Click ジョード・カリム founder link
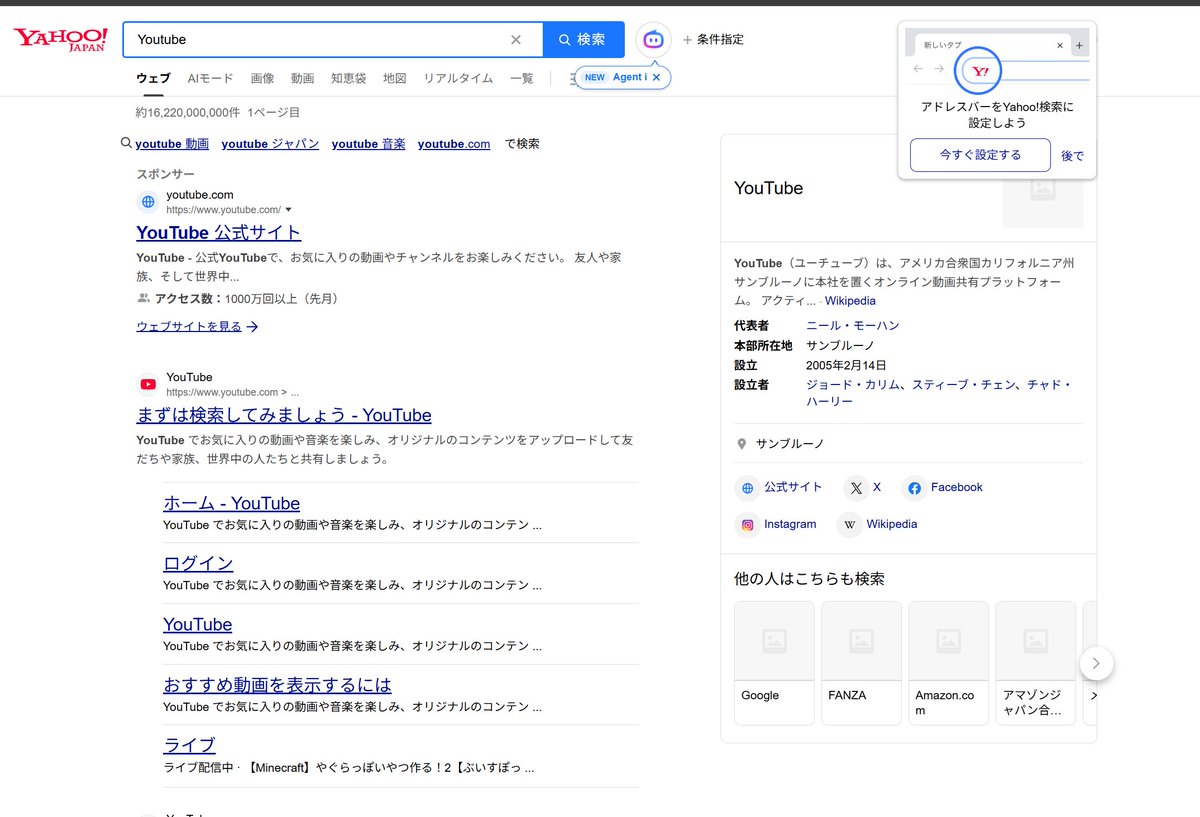The height and width of the screenshot is (817, 1200). click(x=852, y=385)
